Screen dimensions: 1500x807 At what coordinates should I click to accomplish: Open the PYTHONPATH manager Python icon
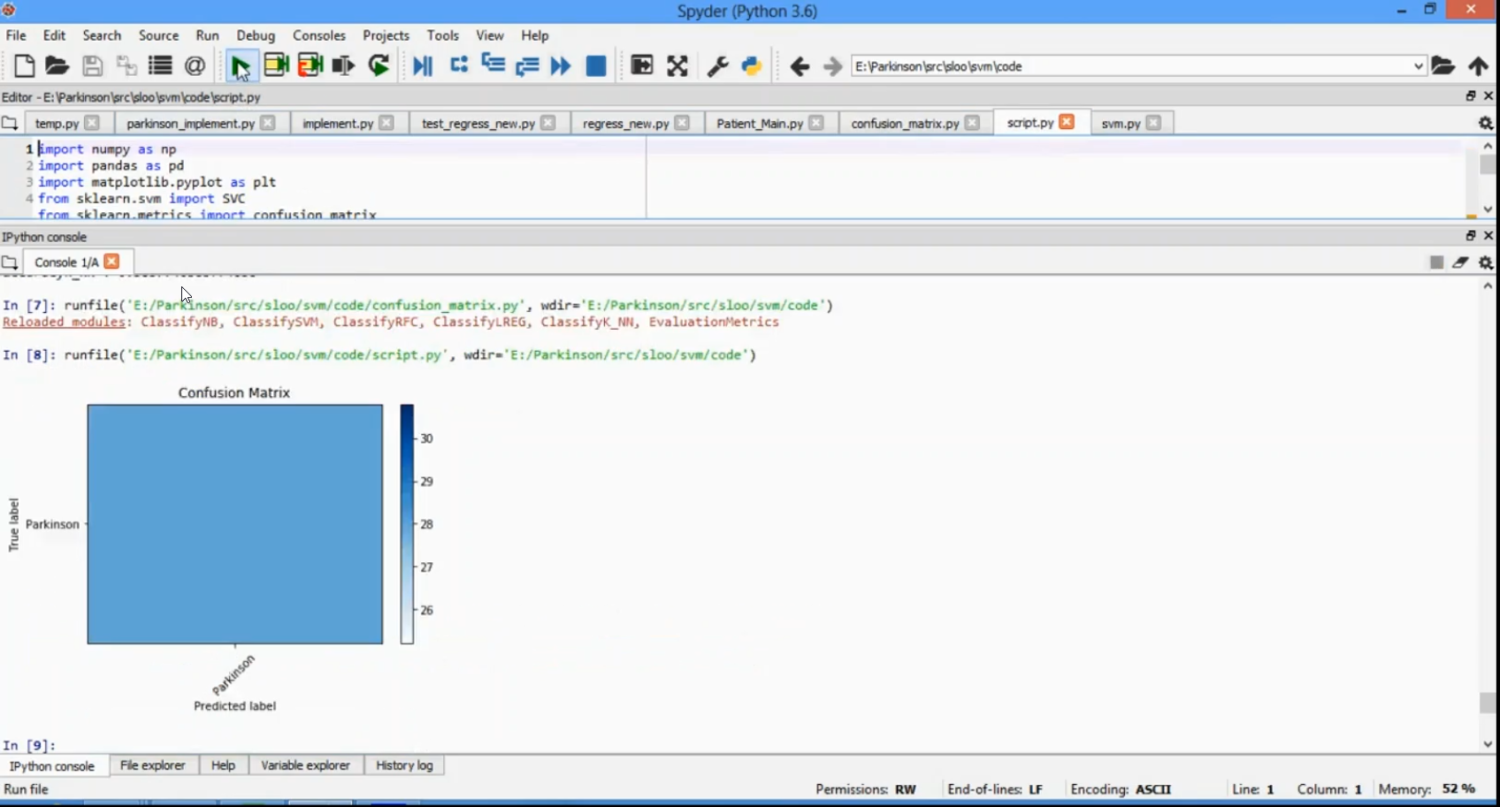coord(751,66)
